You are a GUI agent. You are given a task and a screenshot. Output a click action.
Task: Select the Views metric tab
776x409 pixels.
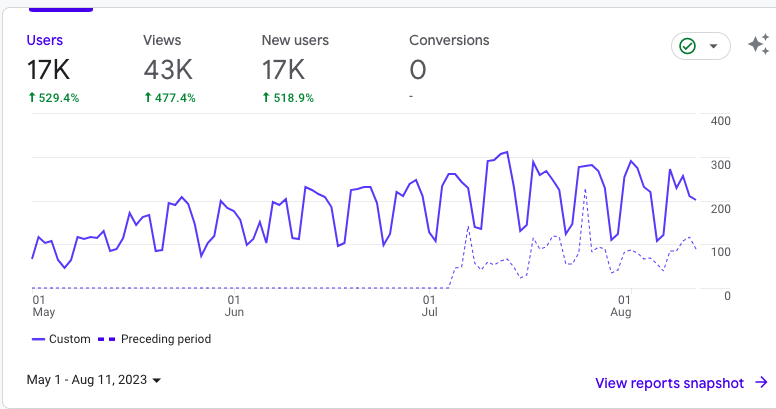coord(169,68)
